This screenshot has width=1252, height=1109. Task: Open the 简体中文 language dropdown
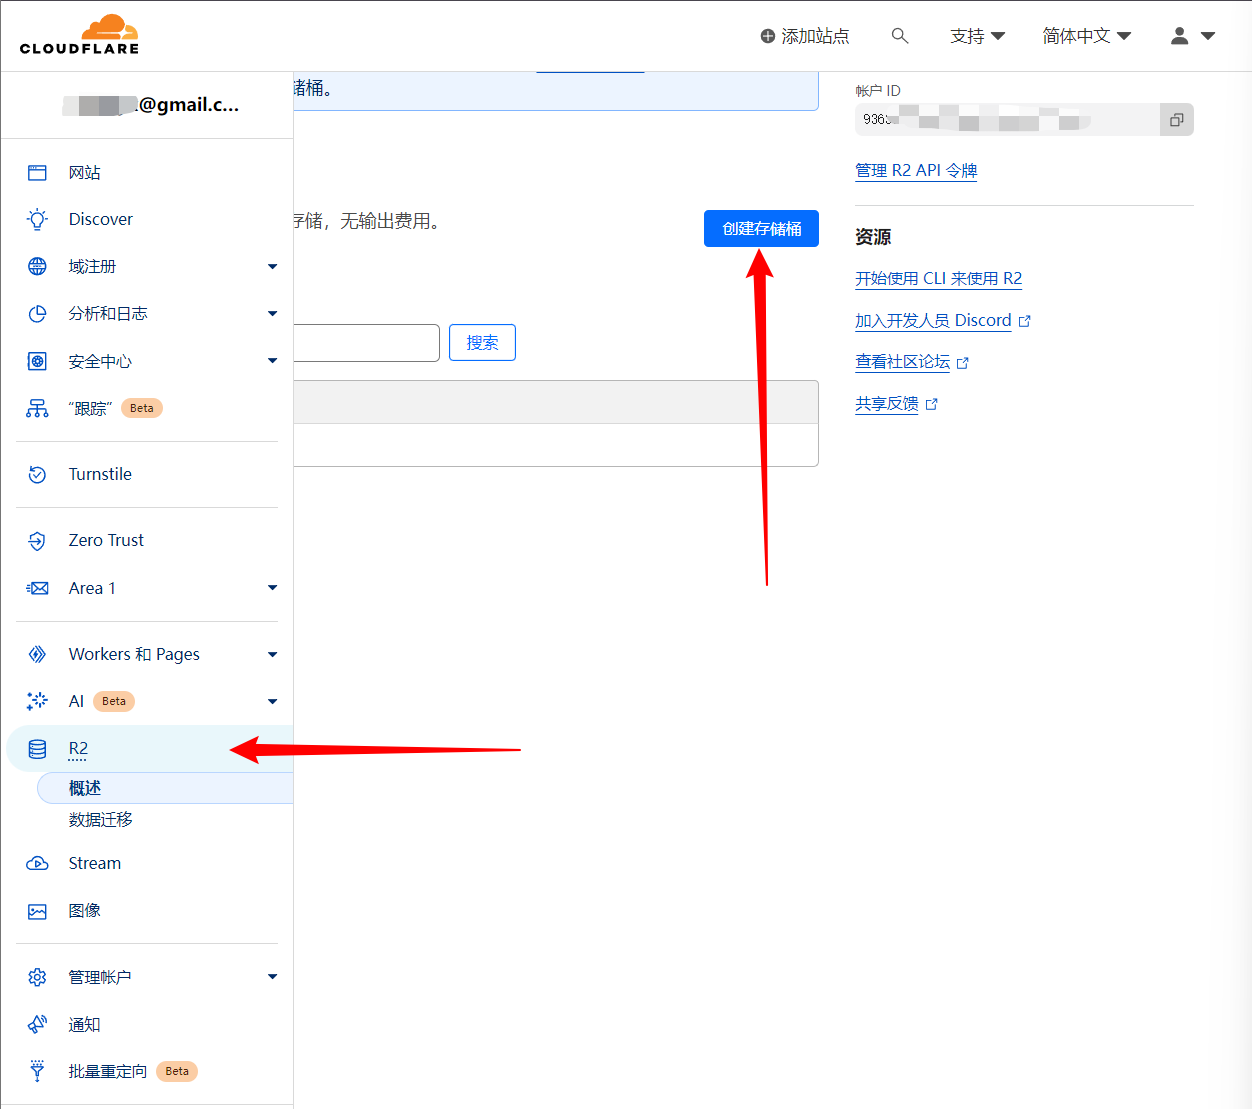[x=1086, y=36]
